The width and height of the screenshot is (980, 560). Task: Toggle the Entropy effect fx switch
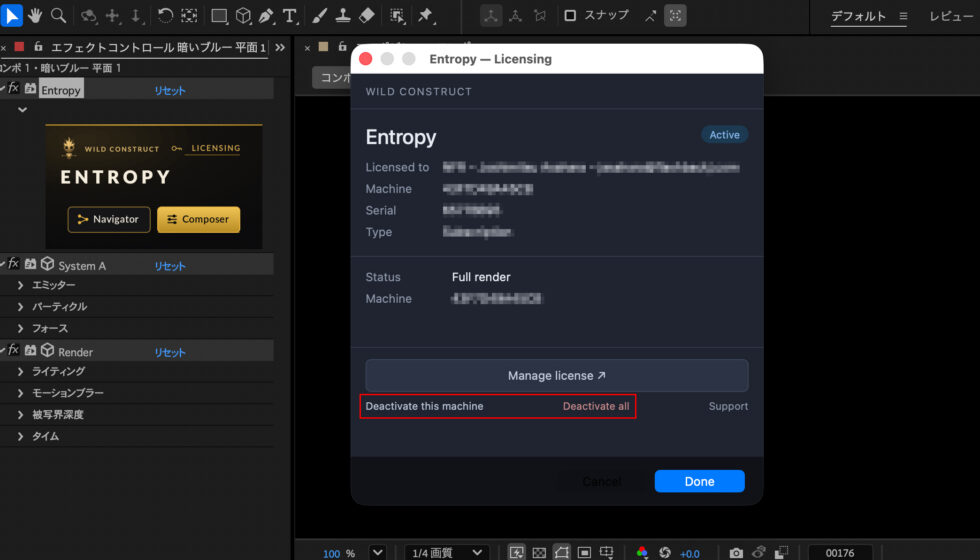[13, 88]
